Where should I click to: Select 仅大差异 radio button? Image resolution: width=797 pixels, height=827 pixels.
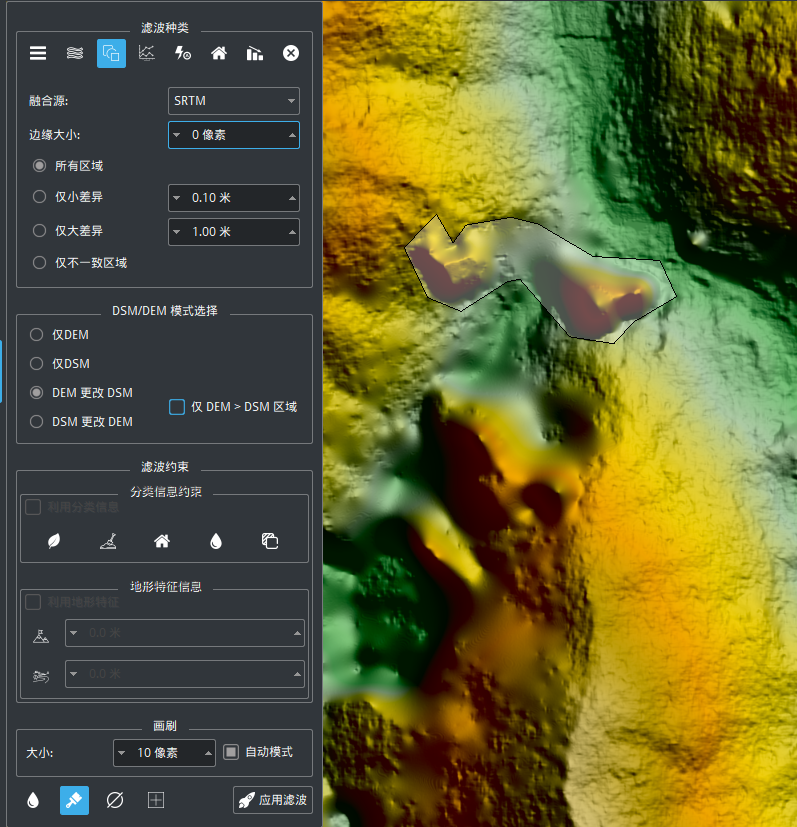(39, 230)
